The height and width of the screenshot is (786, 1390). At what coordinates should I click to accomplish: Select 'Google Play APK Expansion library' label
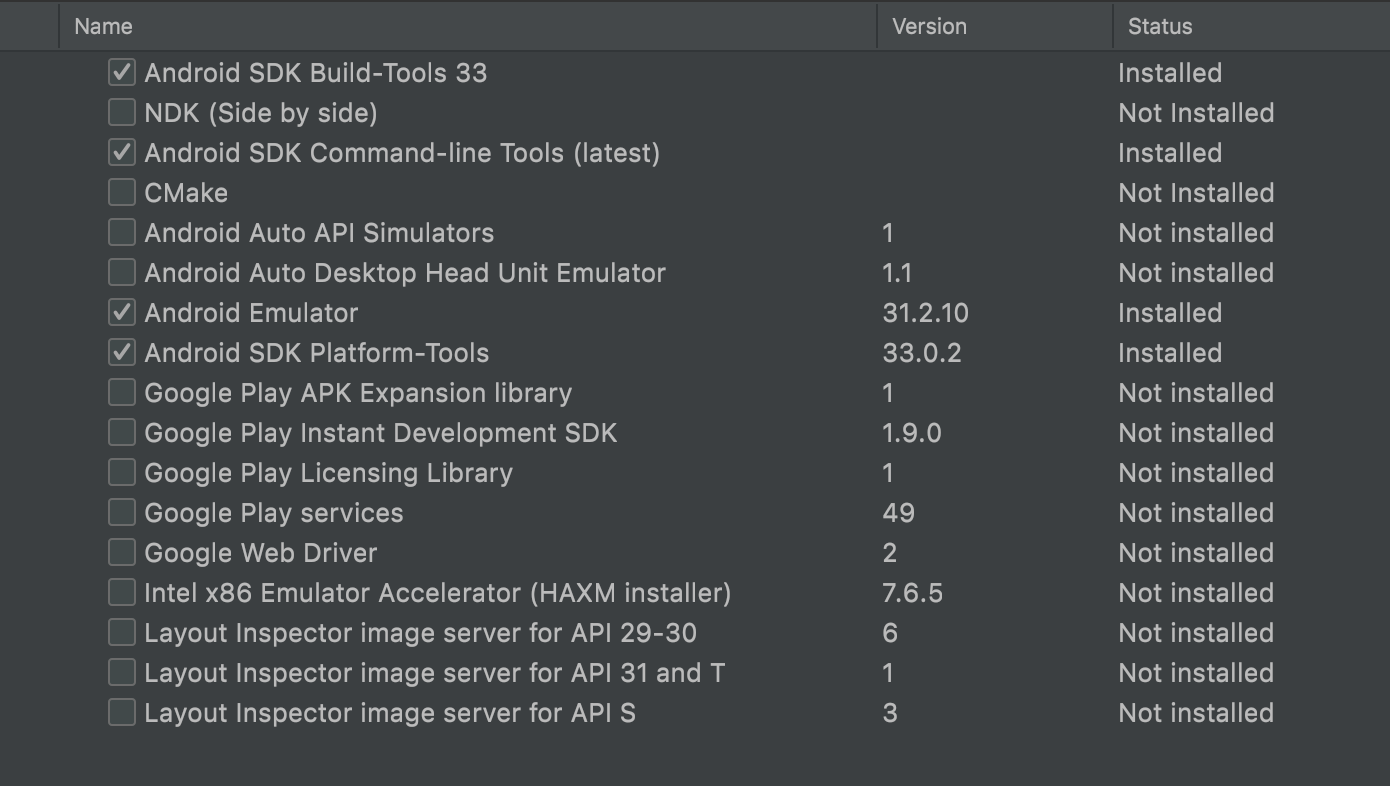click(x=358, y=393)
